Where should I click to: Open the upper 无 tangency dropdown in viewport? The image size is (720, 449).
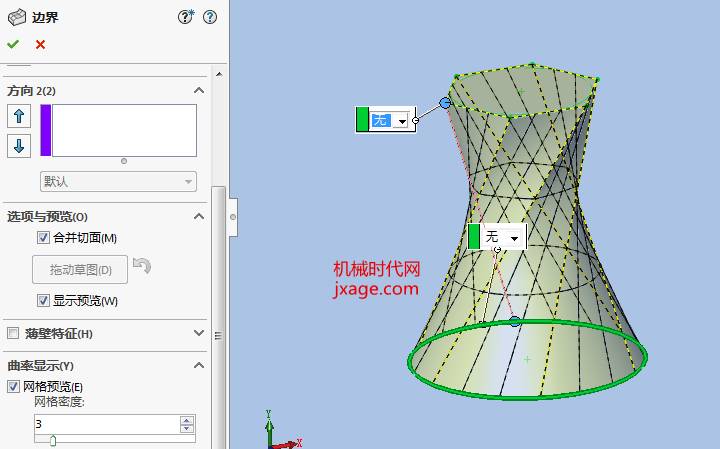(x=402, y=121)
